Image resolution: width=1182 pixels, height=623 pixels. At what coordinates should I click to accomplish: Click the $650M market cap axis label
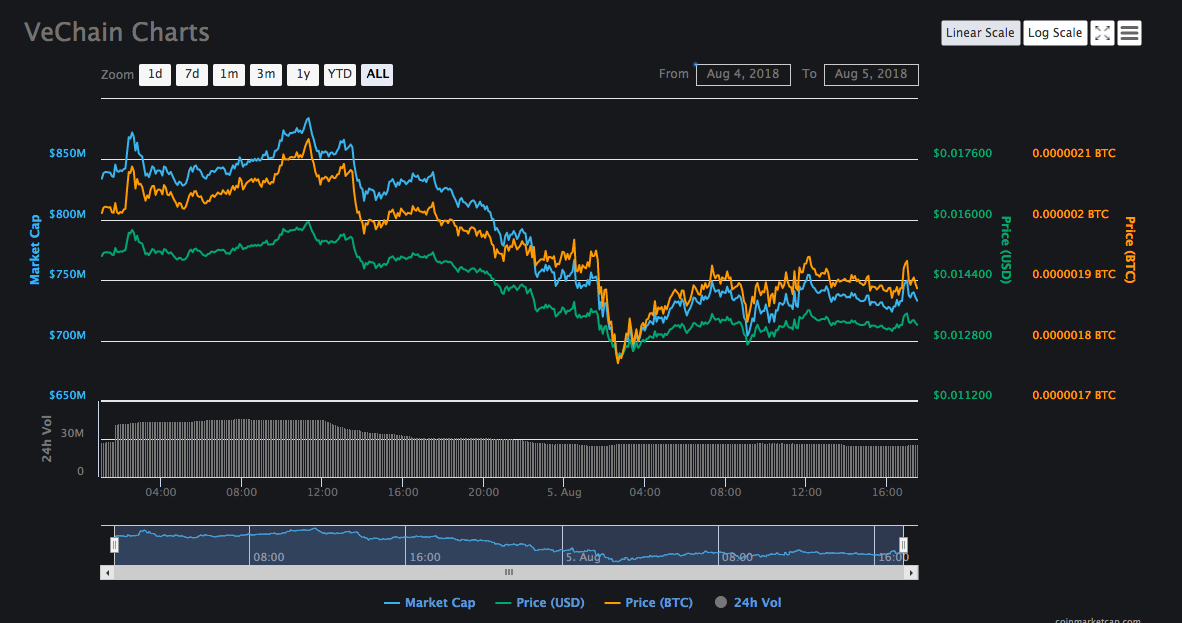point(68,395)
